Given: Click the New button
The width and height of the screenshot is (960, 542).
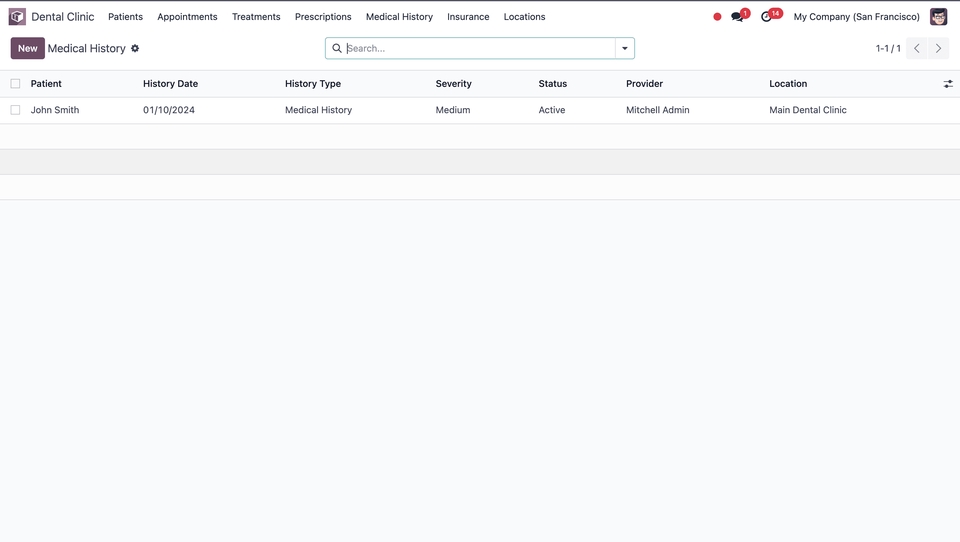Looking at the screenshot, I should point(28,48).
